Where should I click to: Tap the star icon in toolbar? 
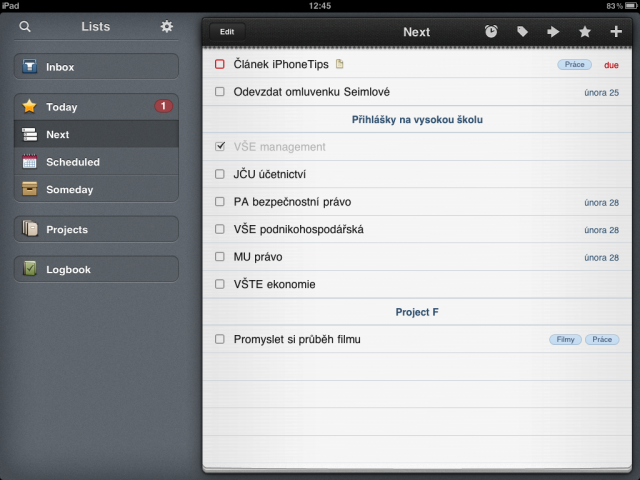point(584,31)
